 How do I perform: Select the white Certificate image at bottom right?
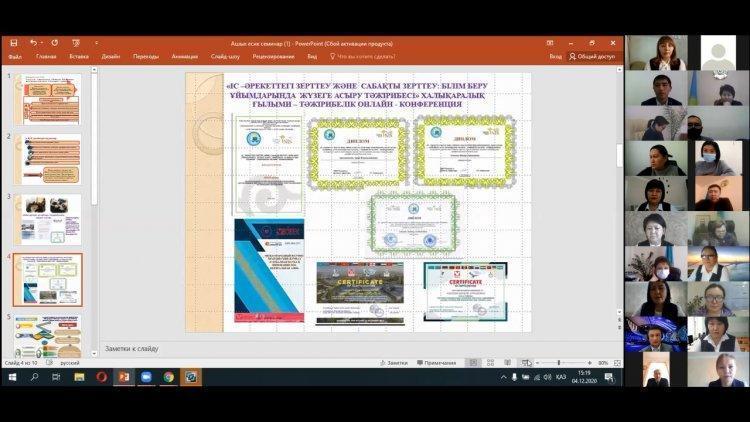[x=465, y=291]
